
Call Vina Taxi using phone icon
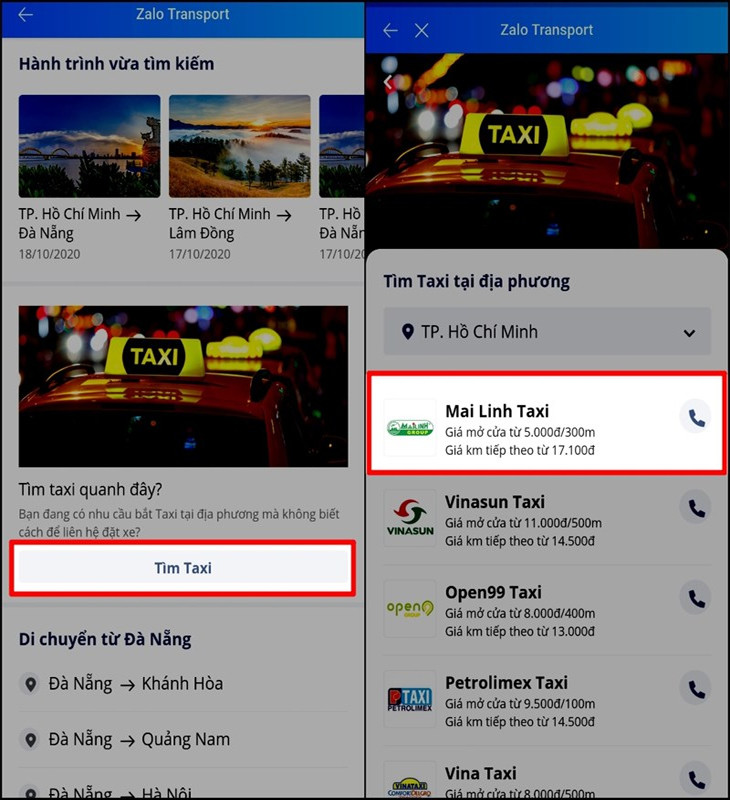click(x=696, y=779)
